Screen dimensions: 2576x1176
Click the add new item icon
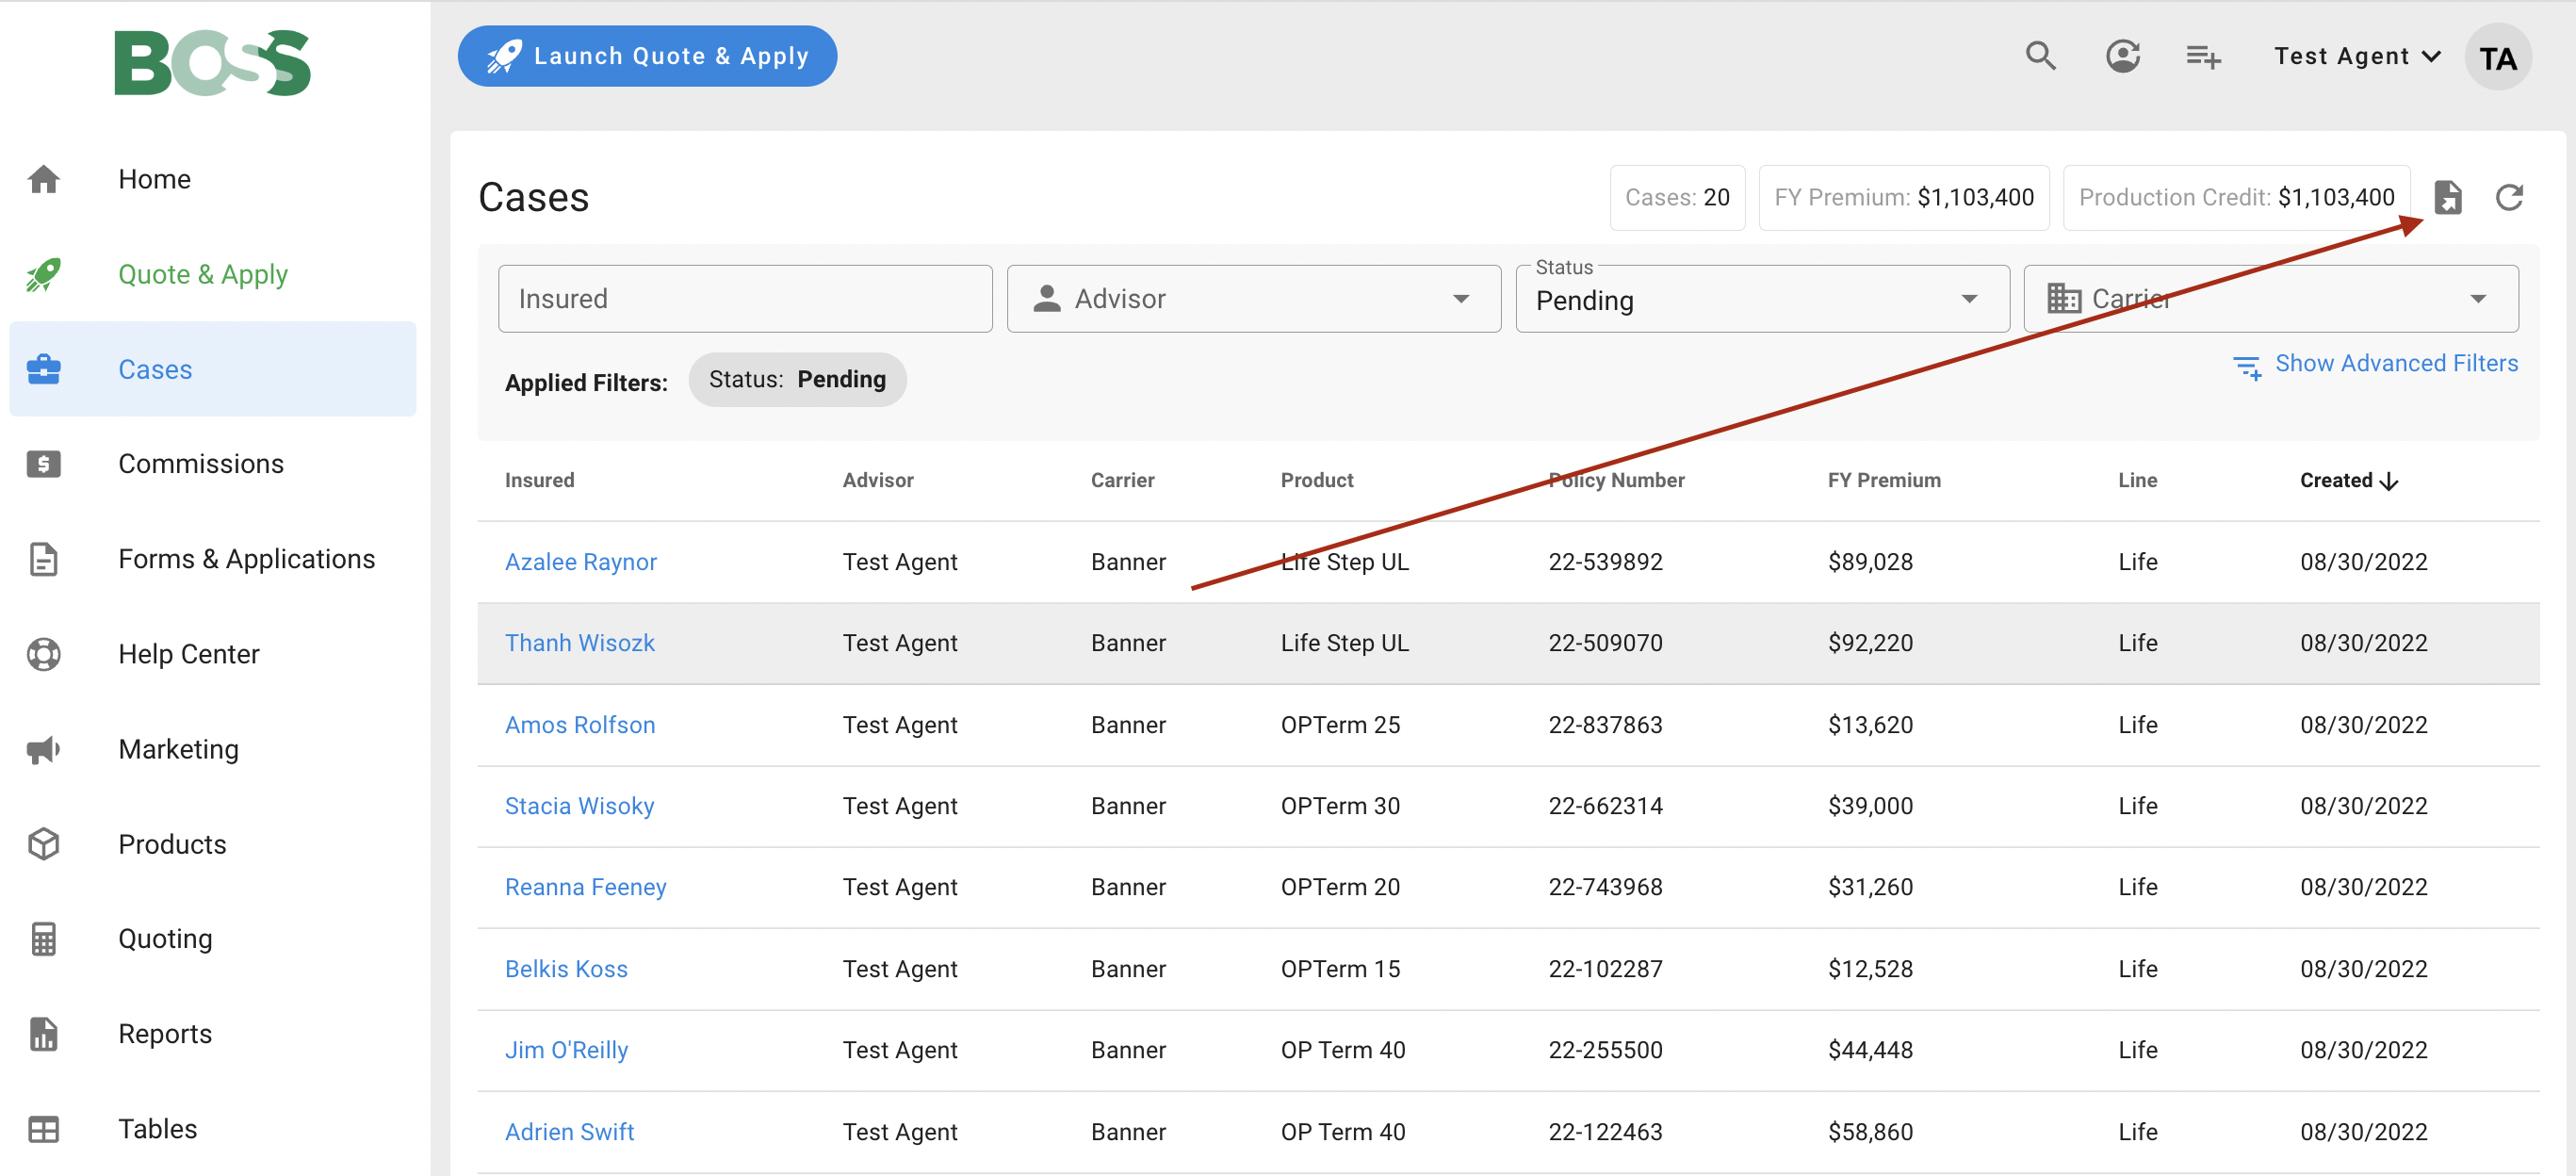pyautogui.click(x=2205, y=55)
